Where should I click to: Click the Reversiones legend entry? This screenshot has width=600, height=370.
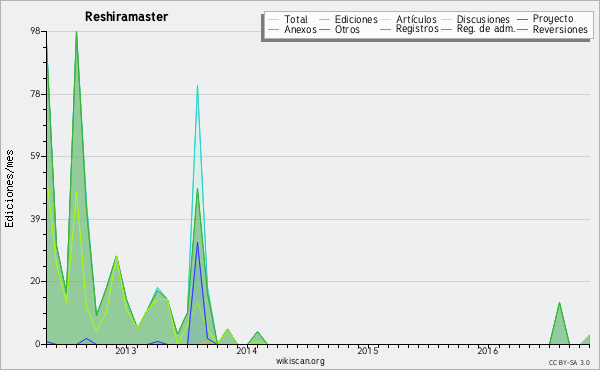tap(560, 29)
